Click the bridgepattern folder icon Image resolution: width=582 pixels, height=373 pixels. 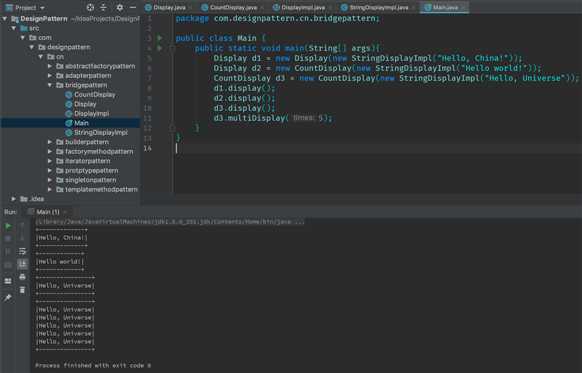[59, 85]
